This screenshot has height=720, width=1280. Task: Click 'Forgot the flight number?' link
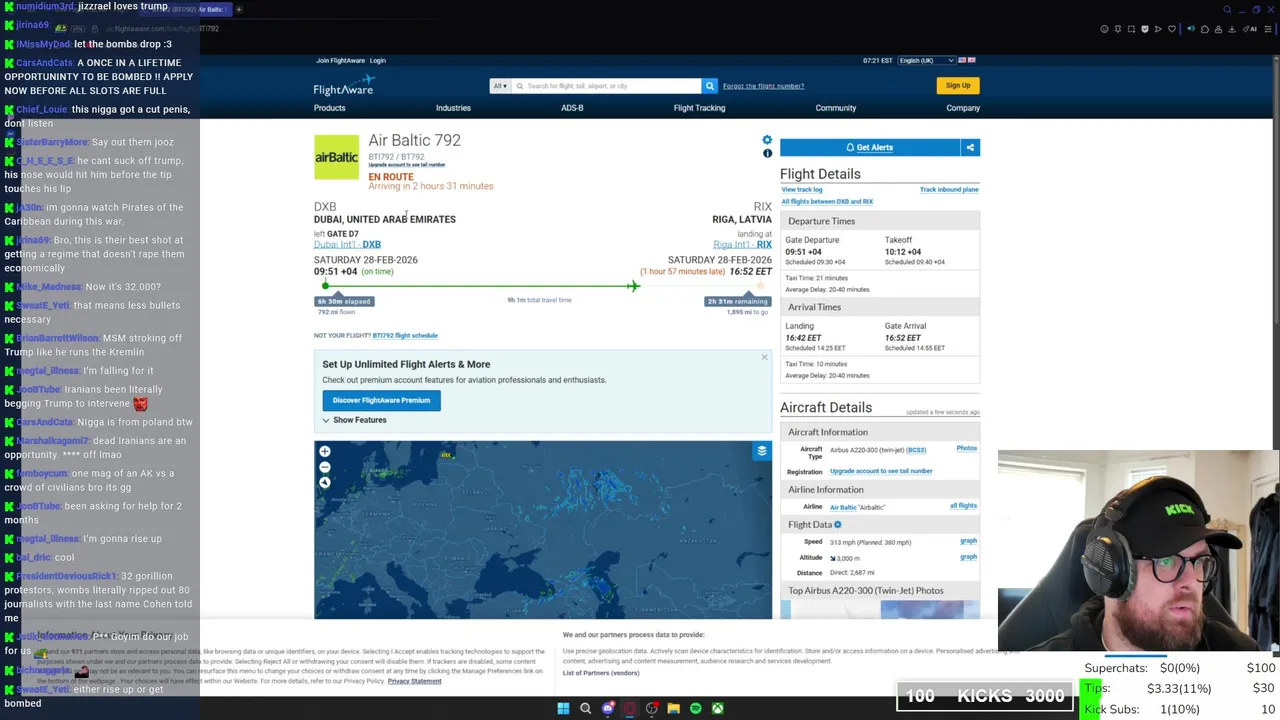pos(763,86)
